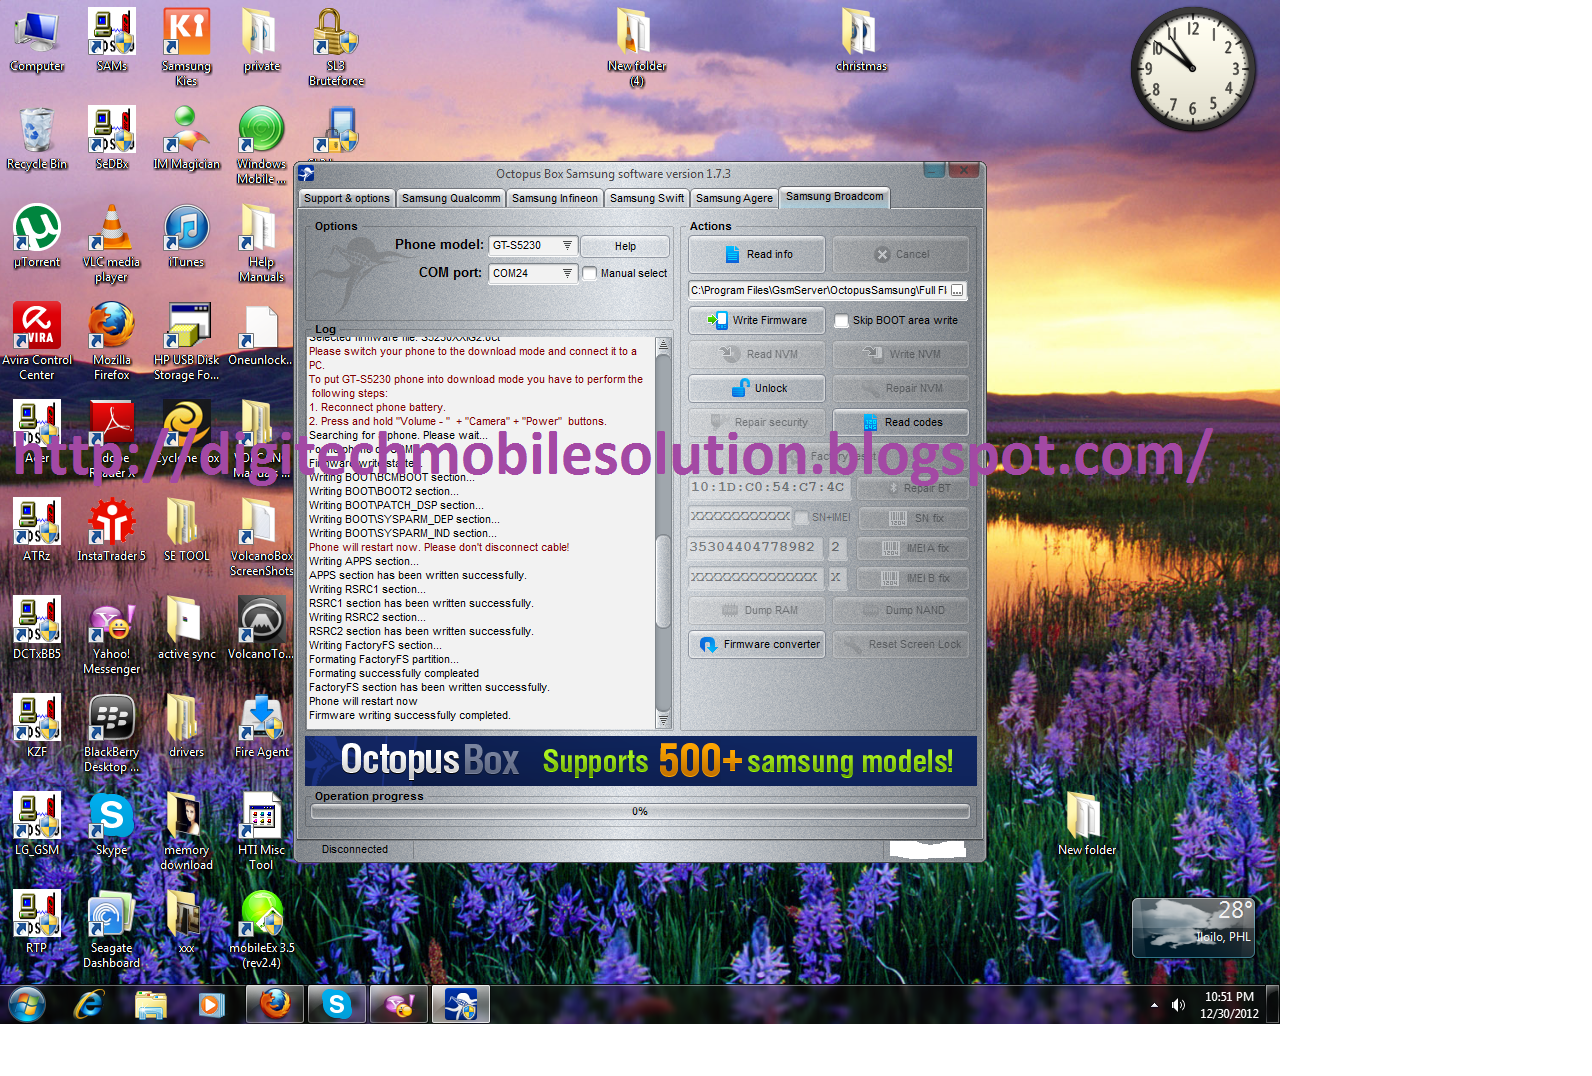The image size is (1592, 1076).
Task: Open the IM Magician desktop icon
Action: tap(187, 138)
